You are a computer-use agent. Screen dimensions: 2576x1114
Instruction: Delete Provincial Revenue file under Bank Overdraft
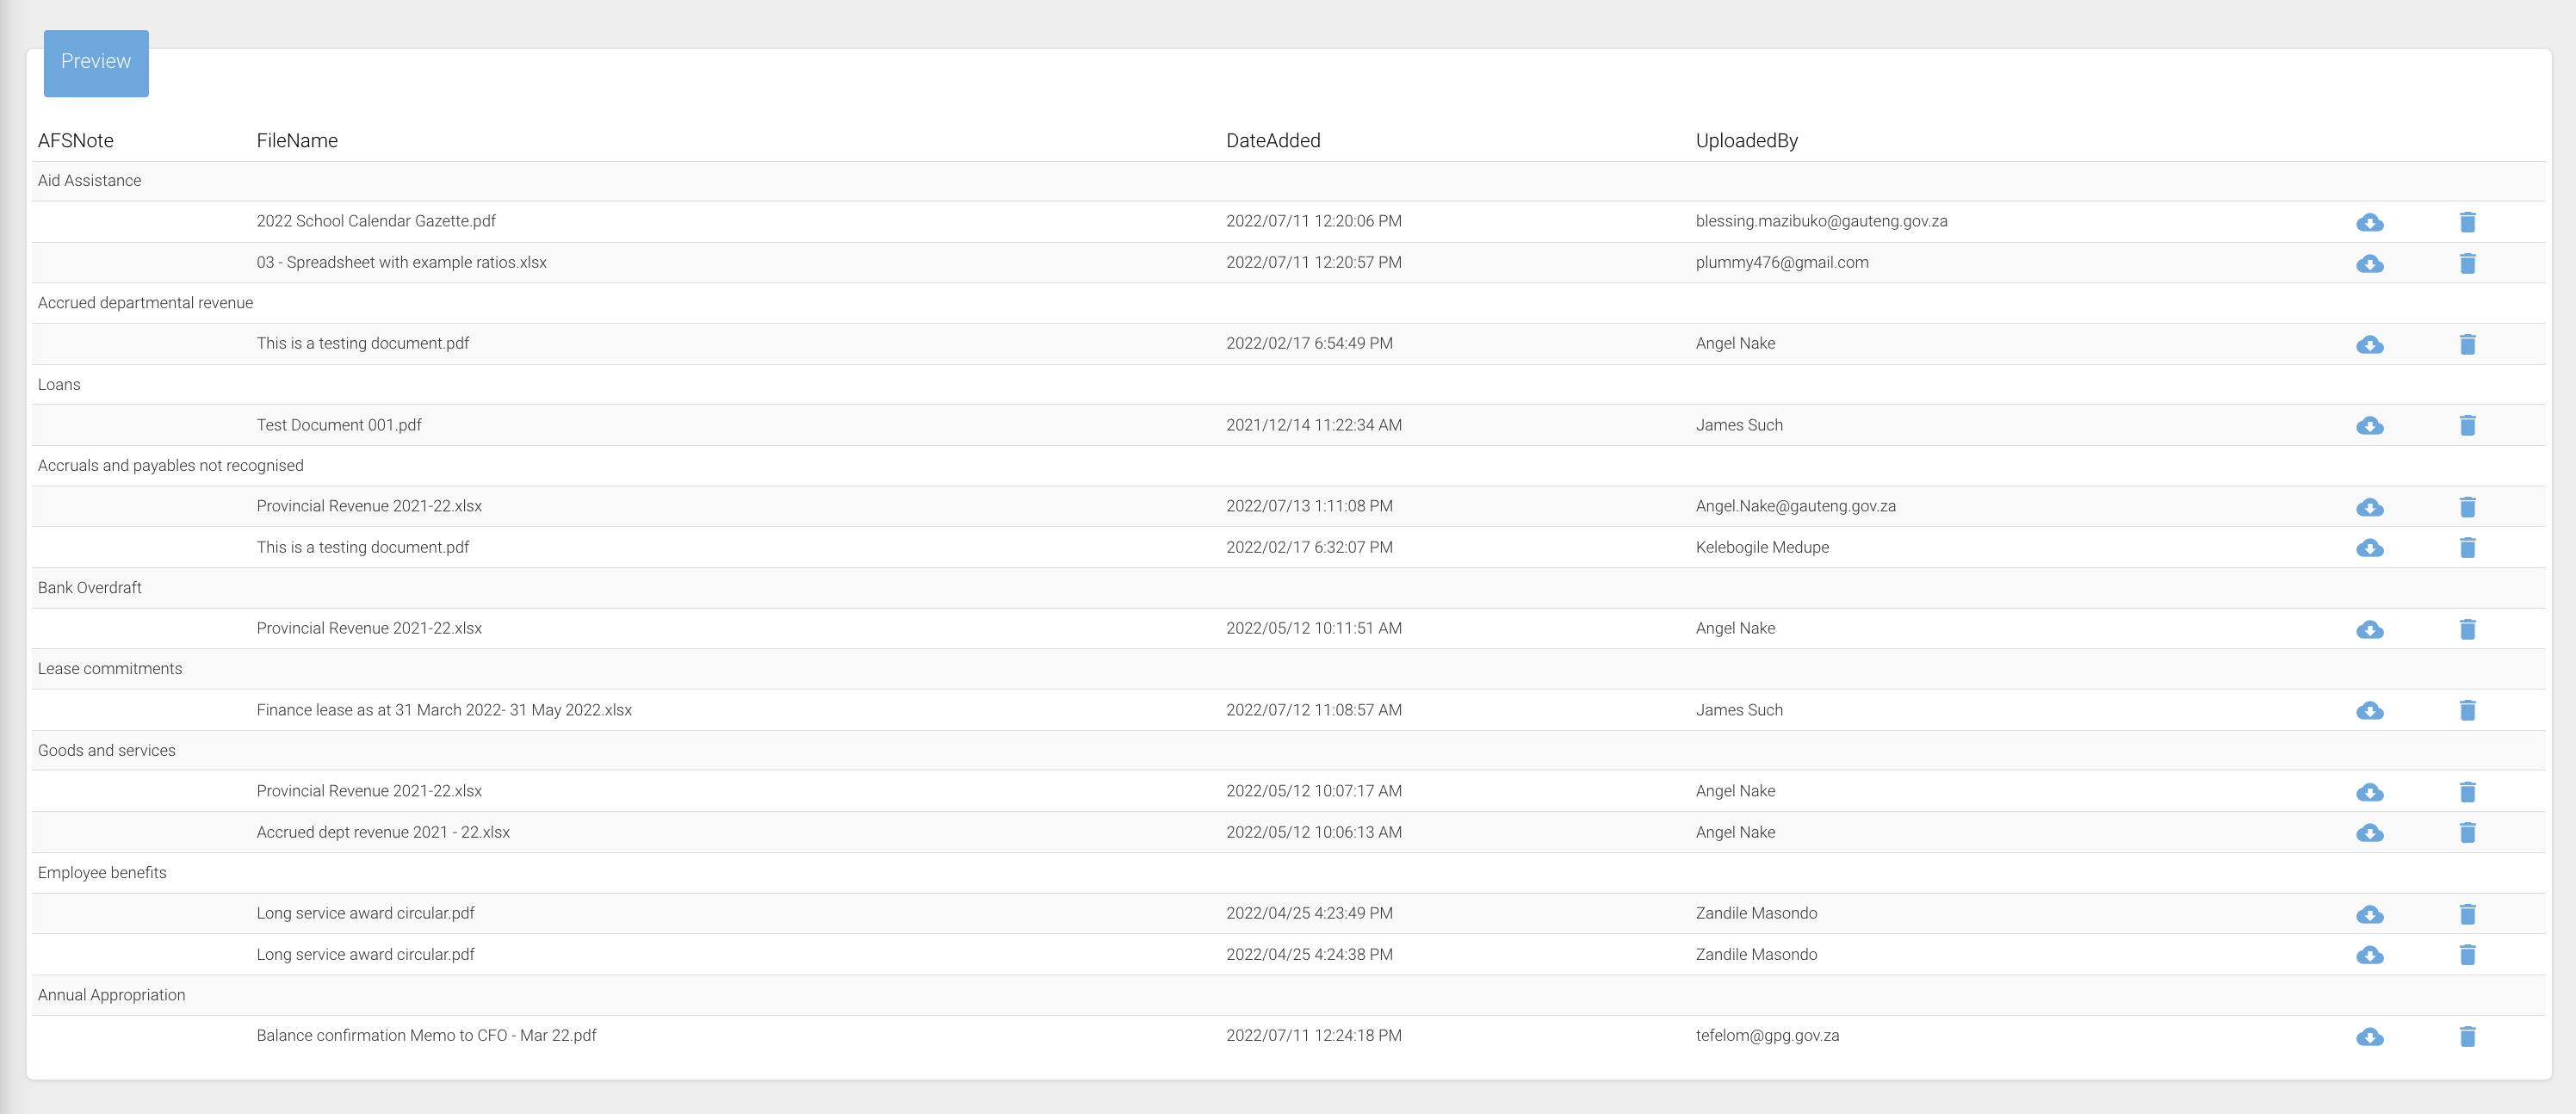(x=2467, y=629)
